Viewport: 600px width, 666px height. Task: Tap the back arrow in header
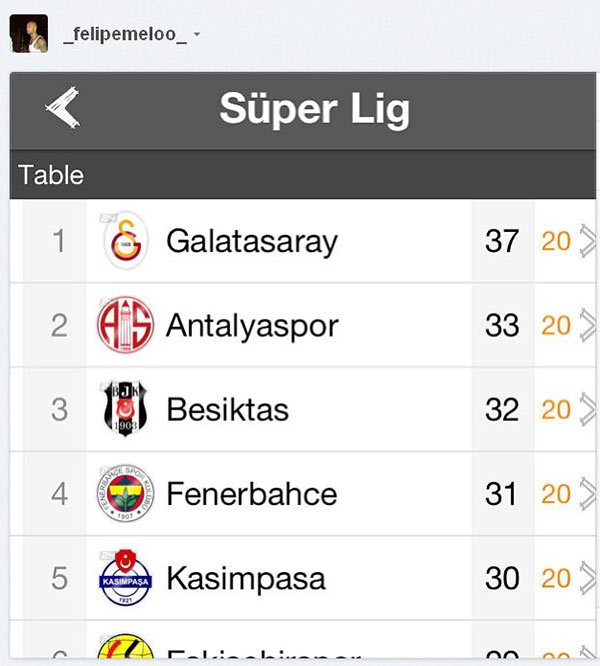63,108
